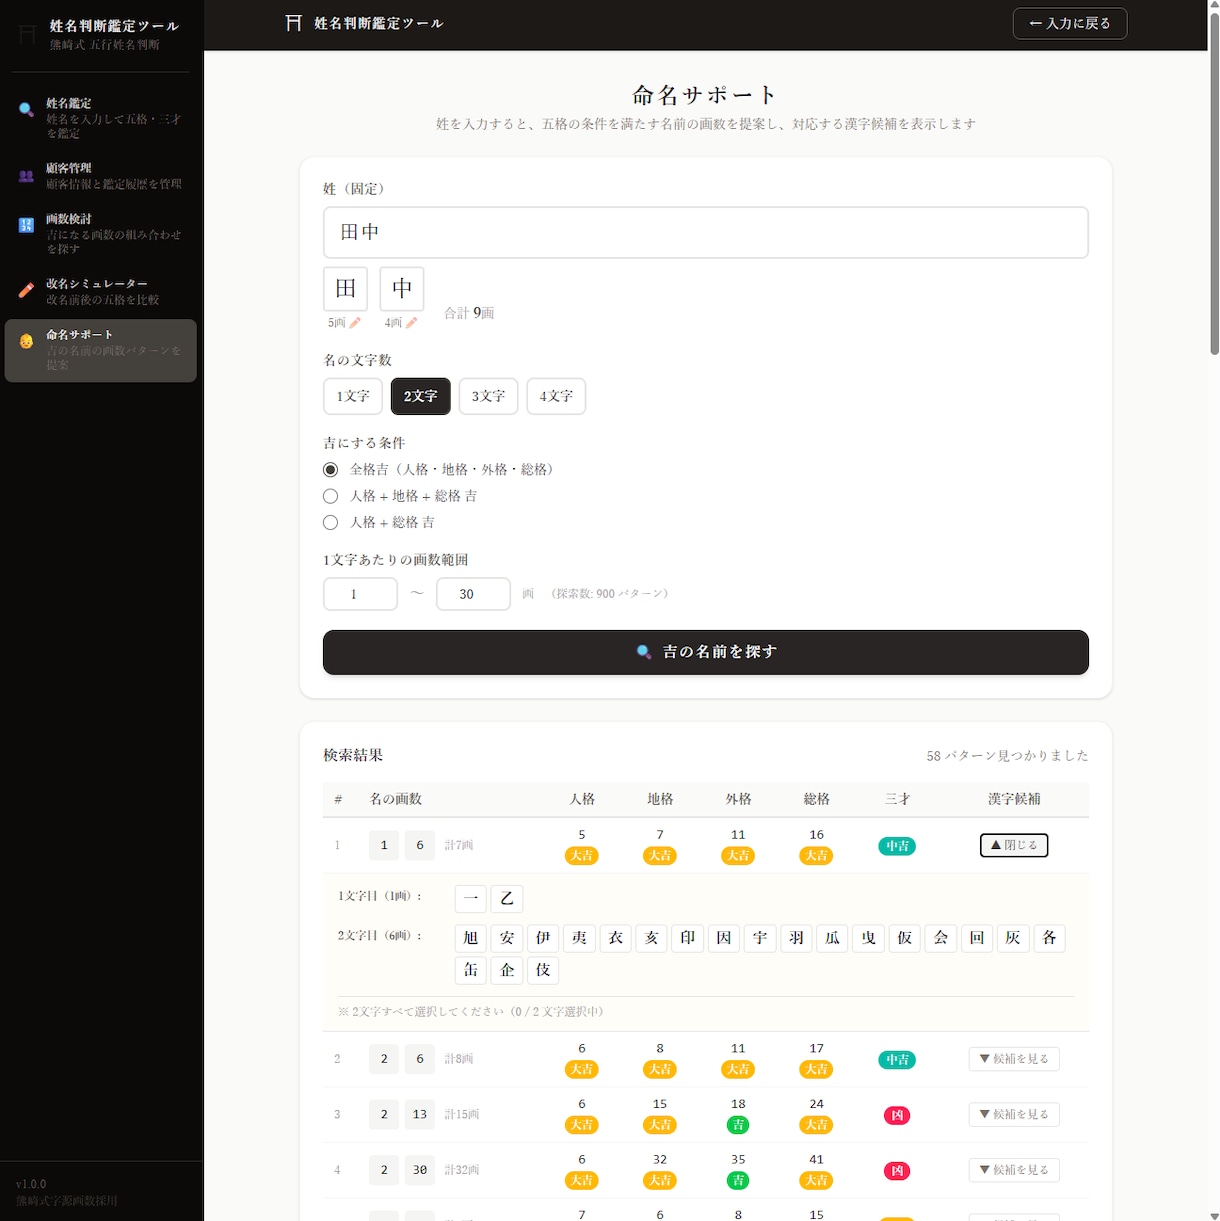
Task: Edit stroke count pencil under 田
Action: coord(355,323)
